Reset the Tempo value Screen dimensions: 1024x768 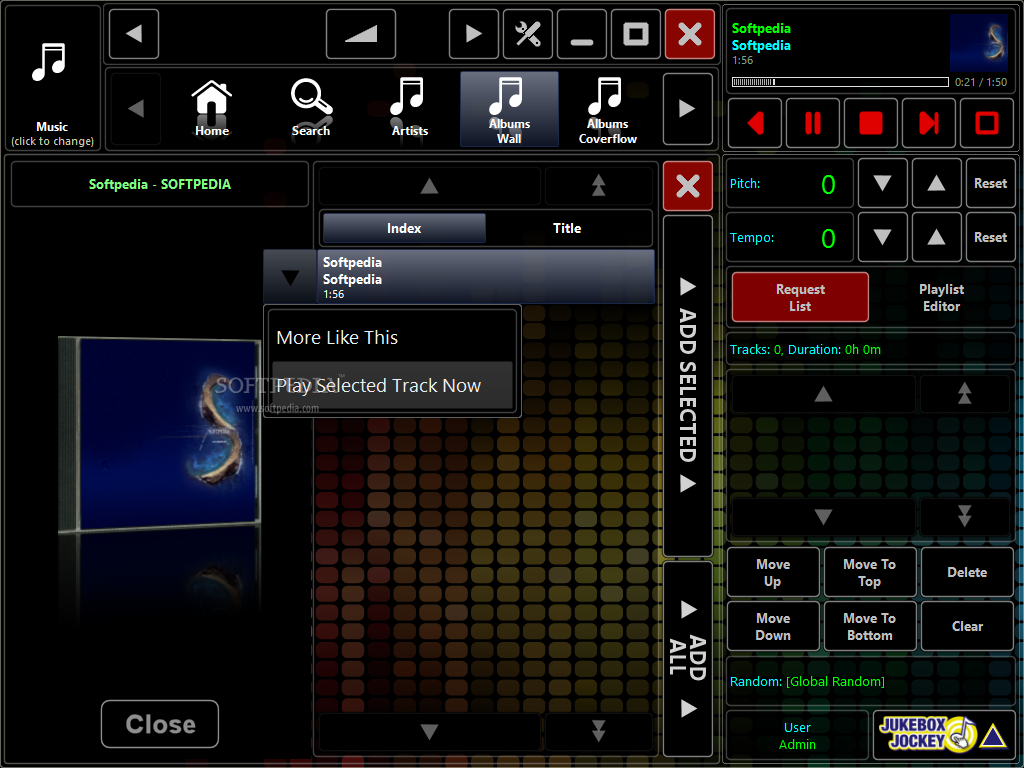(990, 237)
